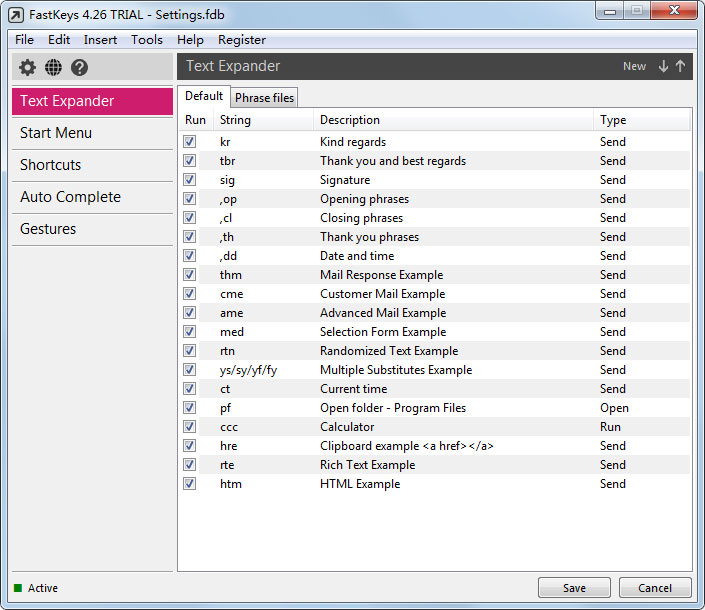The height and width of the screenshot is (610, 705).
Task: Uncheck the Run checkbox for 'kr'
Action: tap(190, 142)
